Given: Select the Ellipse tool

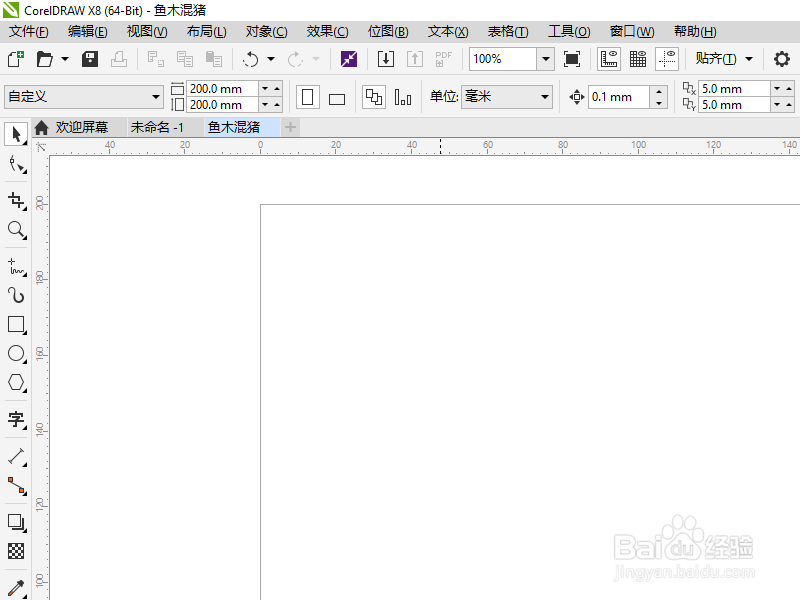Looking at the screenshot, I should click(x=16, y=354).
